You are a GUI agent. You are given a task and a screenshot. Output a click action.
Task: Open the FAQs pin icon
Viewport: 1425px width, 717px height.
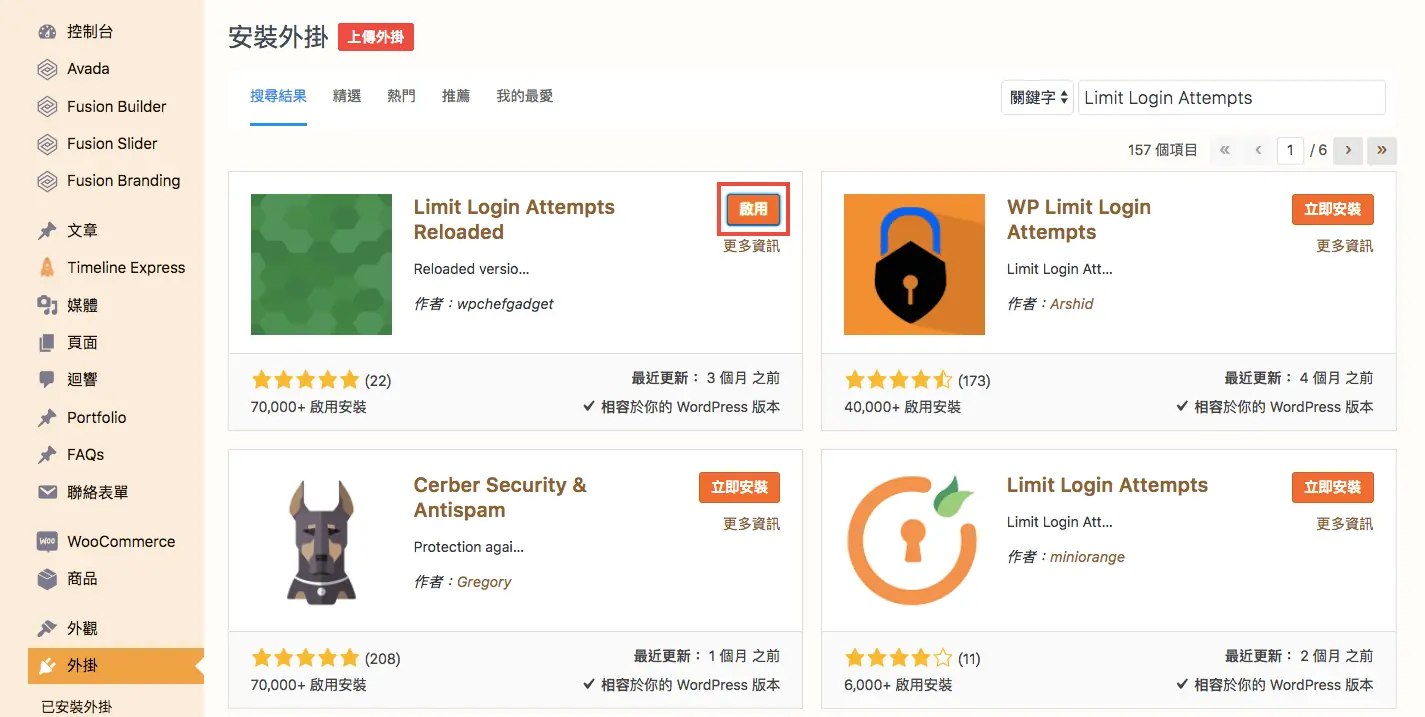pos(47,455)
